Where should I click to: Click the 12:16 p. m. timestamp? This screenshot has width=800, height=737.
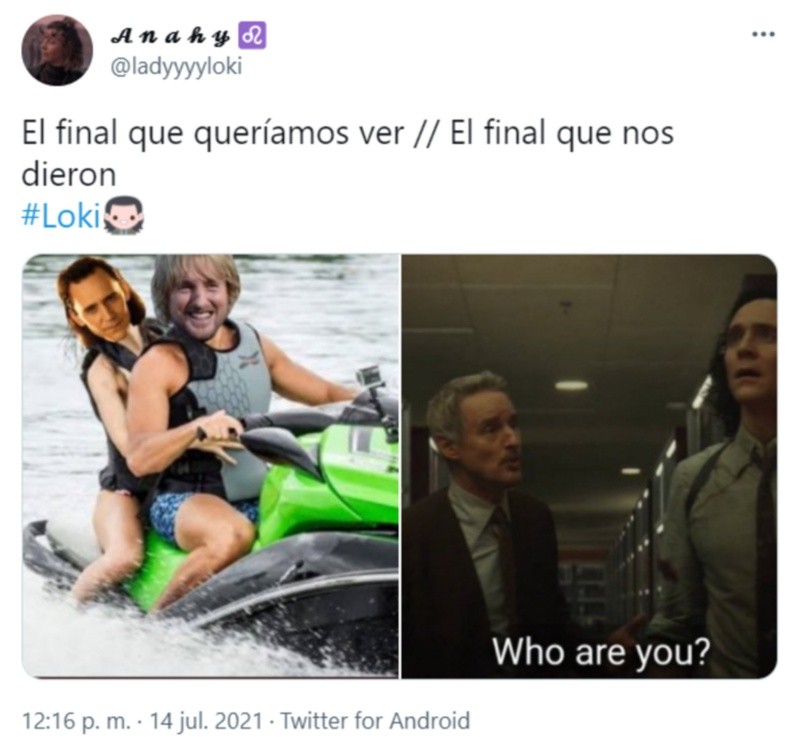click(77, 721)
